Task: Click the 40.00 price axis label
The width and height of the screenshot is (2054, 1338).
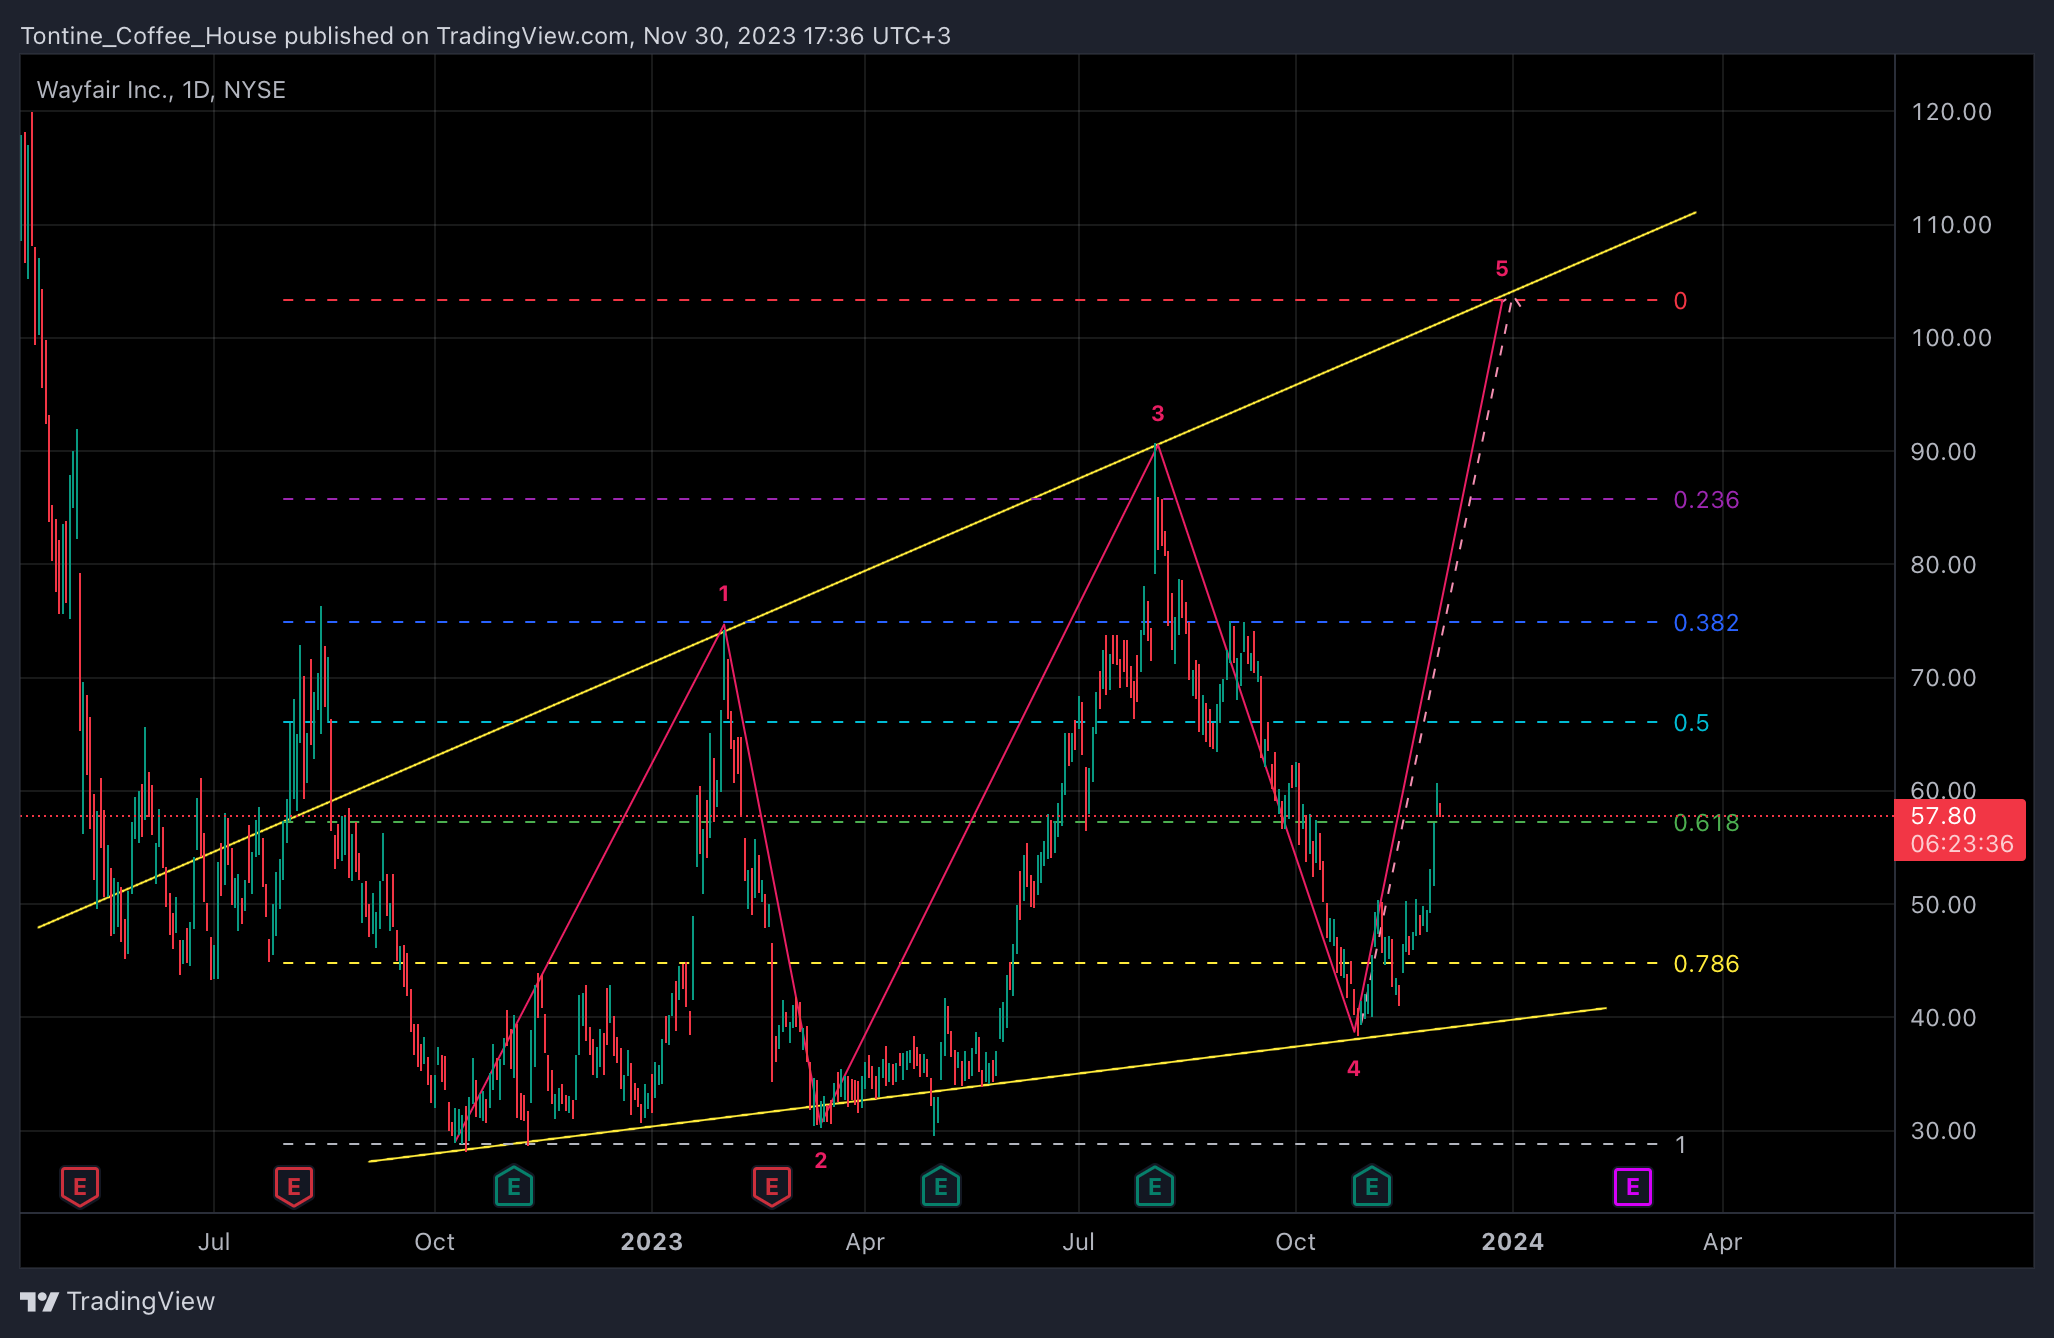Action: pyautogui.click(x=1944, y=1018)
